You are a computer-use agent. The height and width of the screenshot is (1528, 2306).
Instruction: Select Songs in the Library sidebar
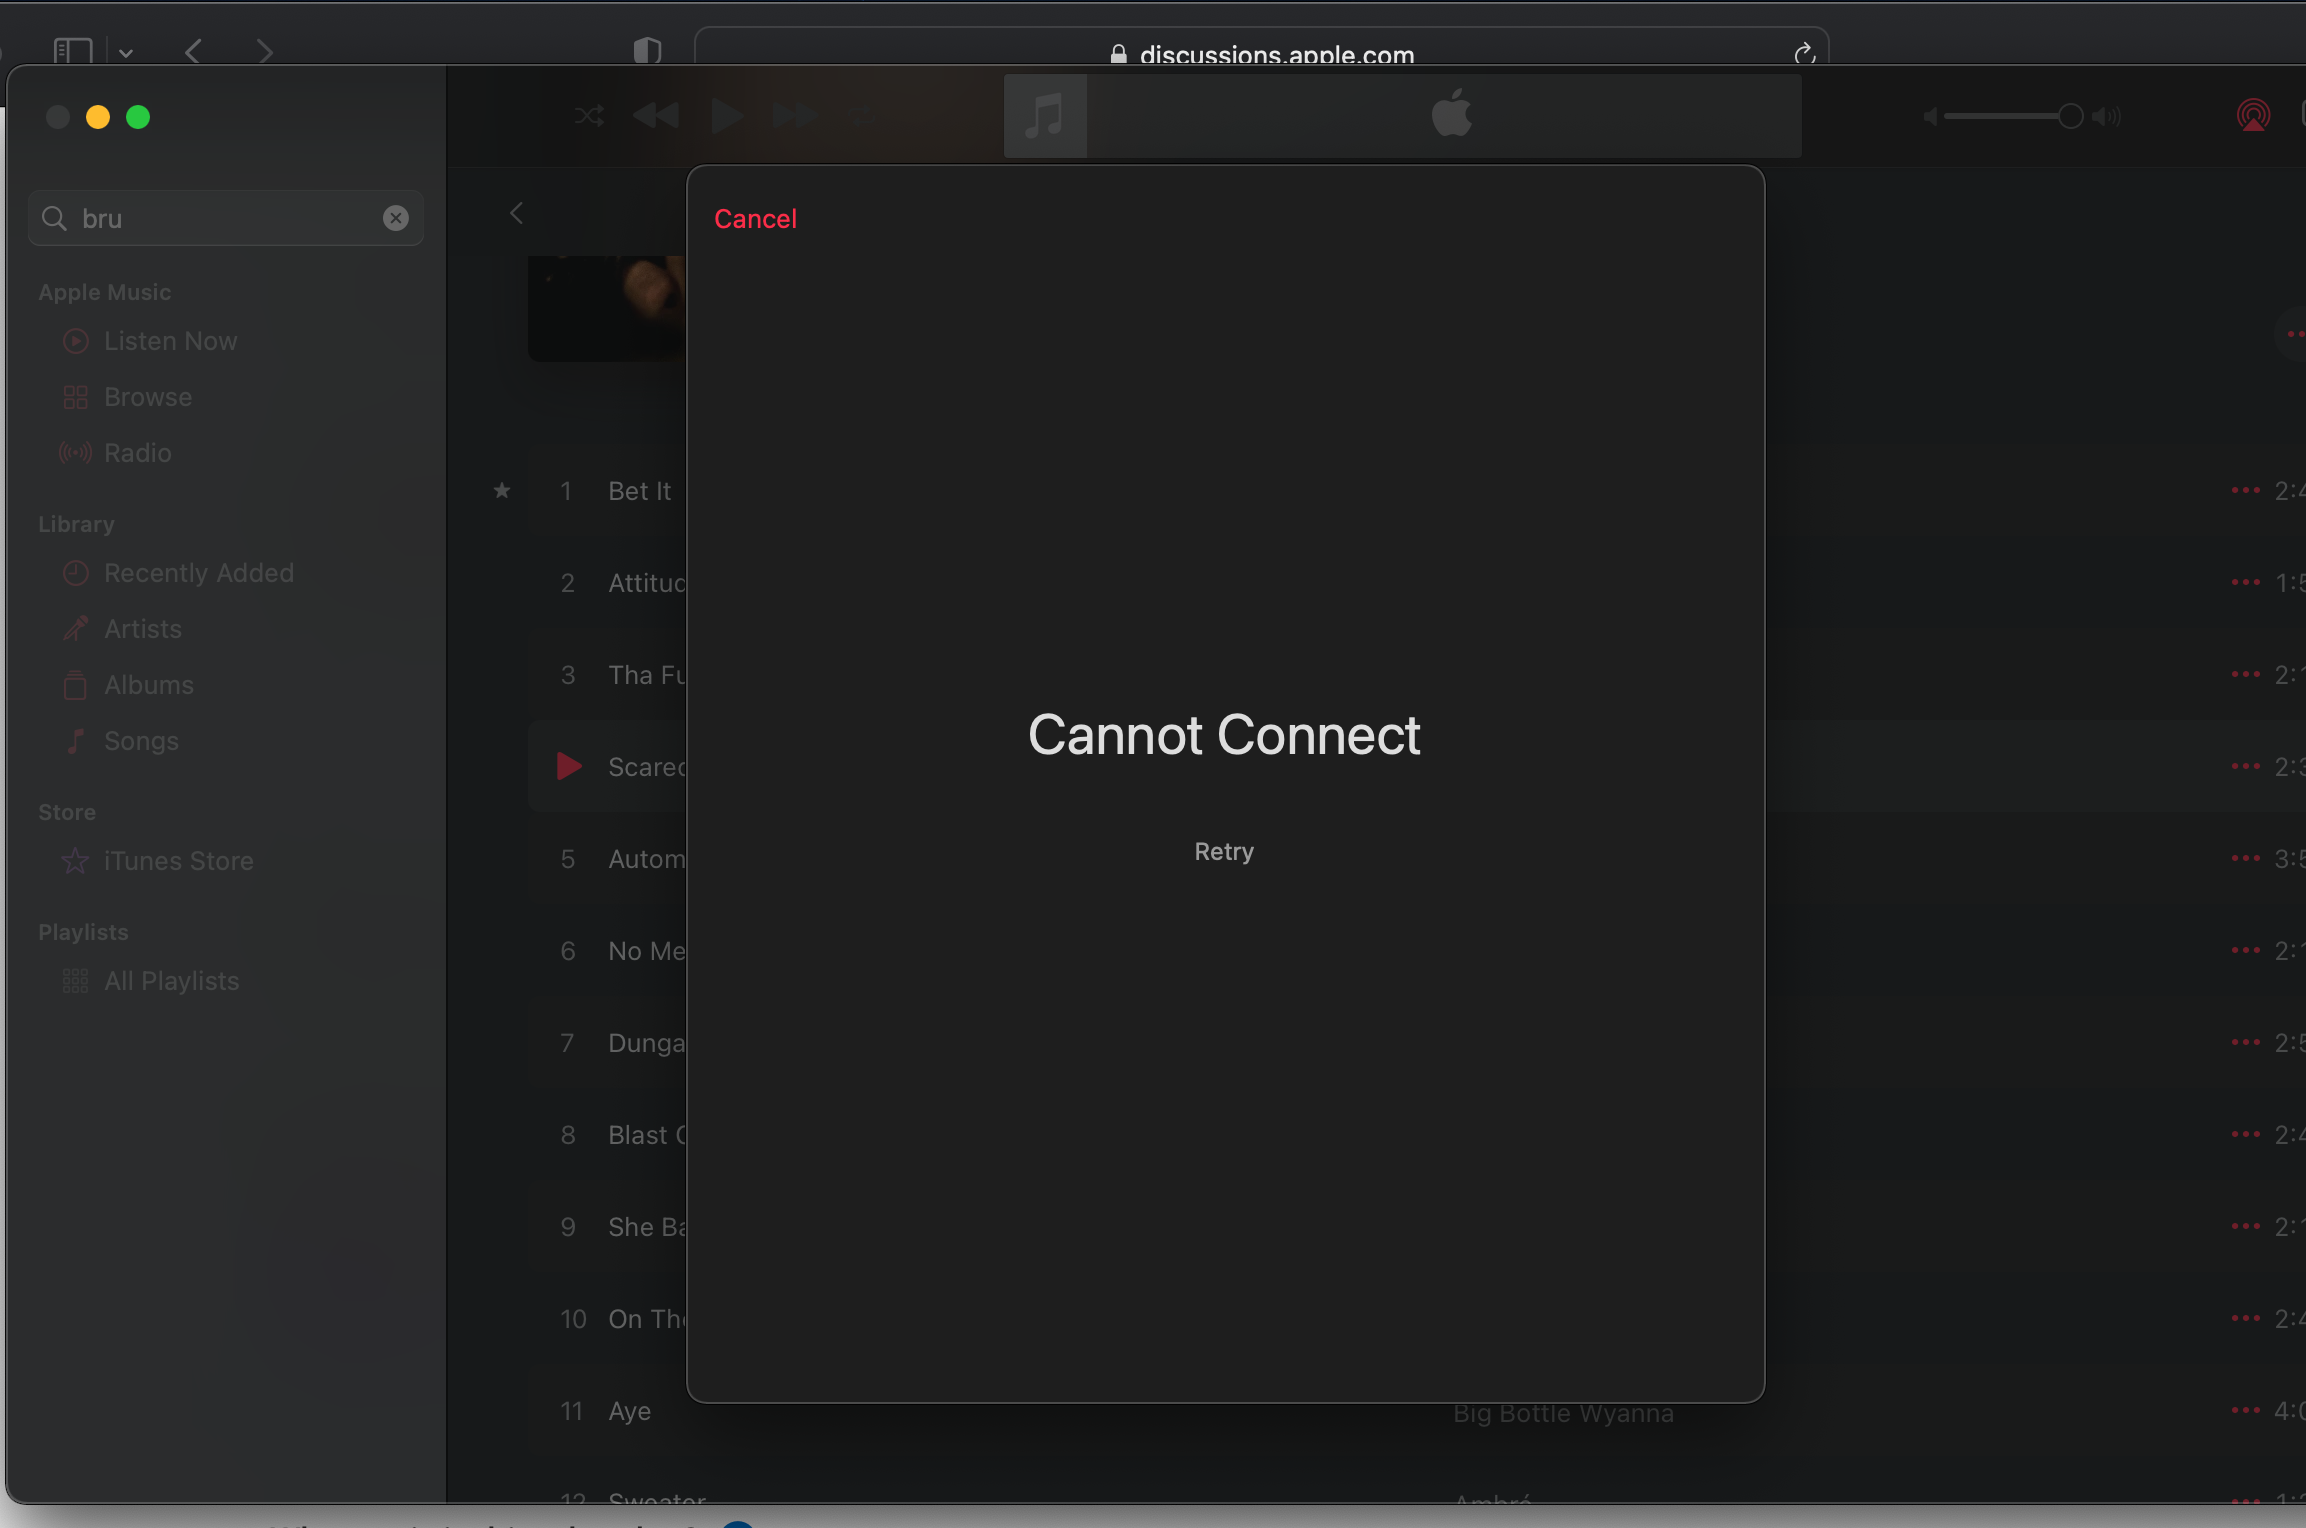(143, 740)
